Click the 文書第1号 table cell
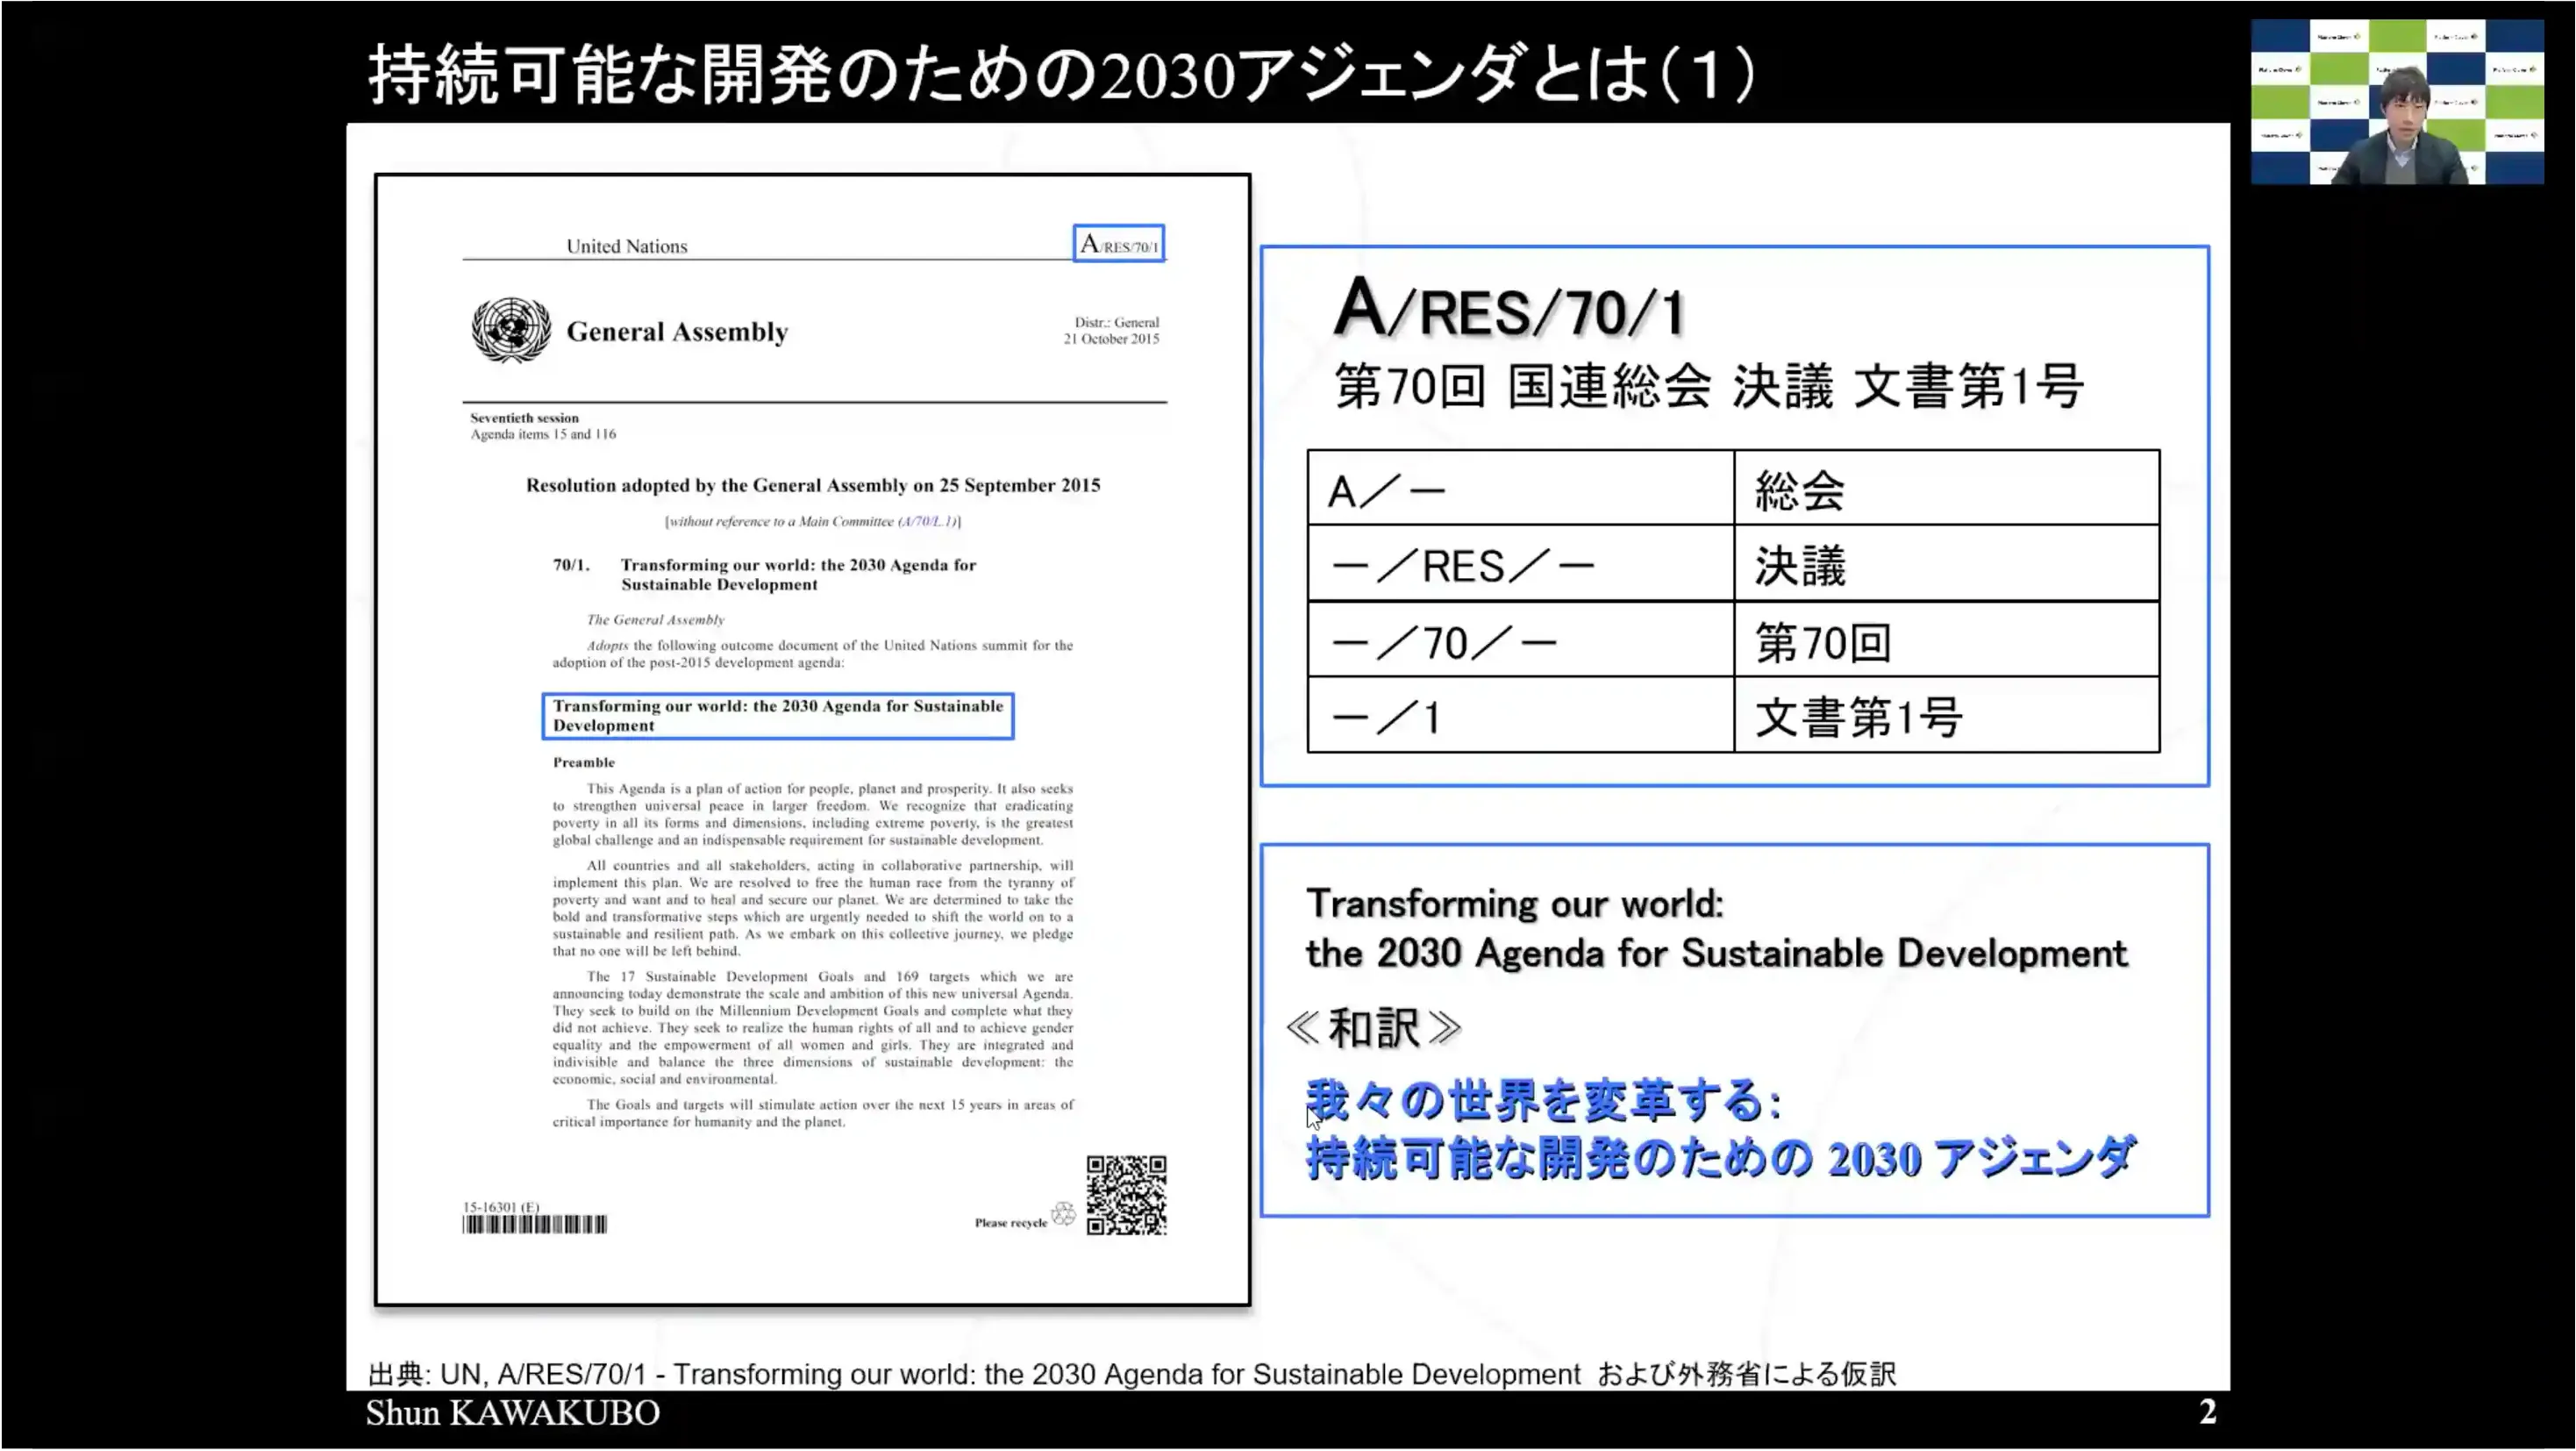The height and width of the screenshot is (1451, 2576). point(1946,716)
